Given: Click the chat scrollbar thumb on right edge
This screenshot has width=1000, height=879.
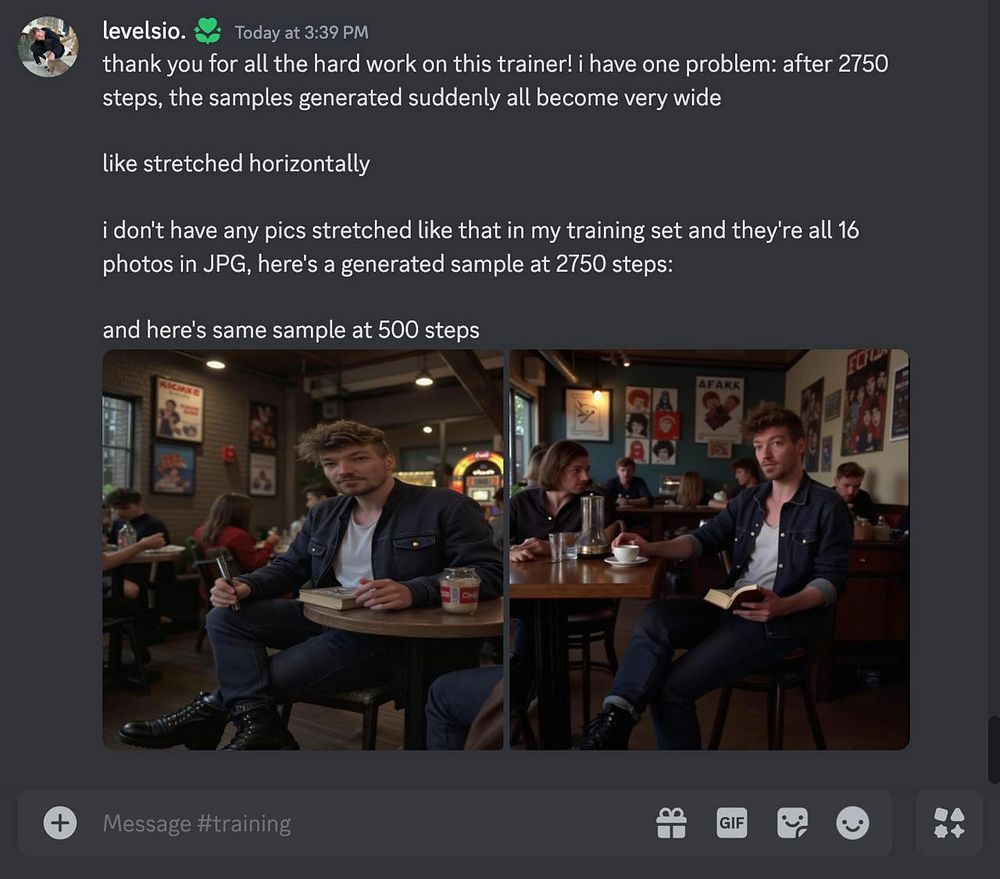Looking at the screenshot, I should point(994,750).
